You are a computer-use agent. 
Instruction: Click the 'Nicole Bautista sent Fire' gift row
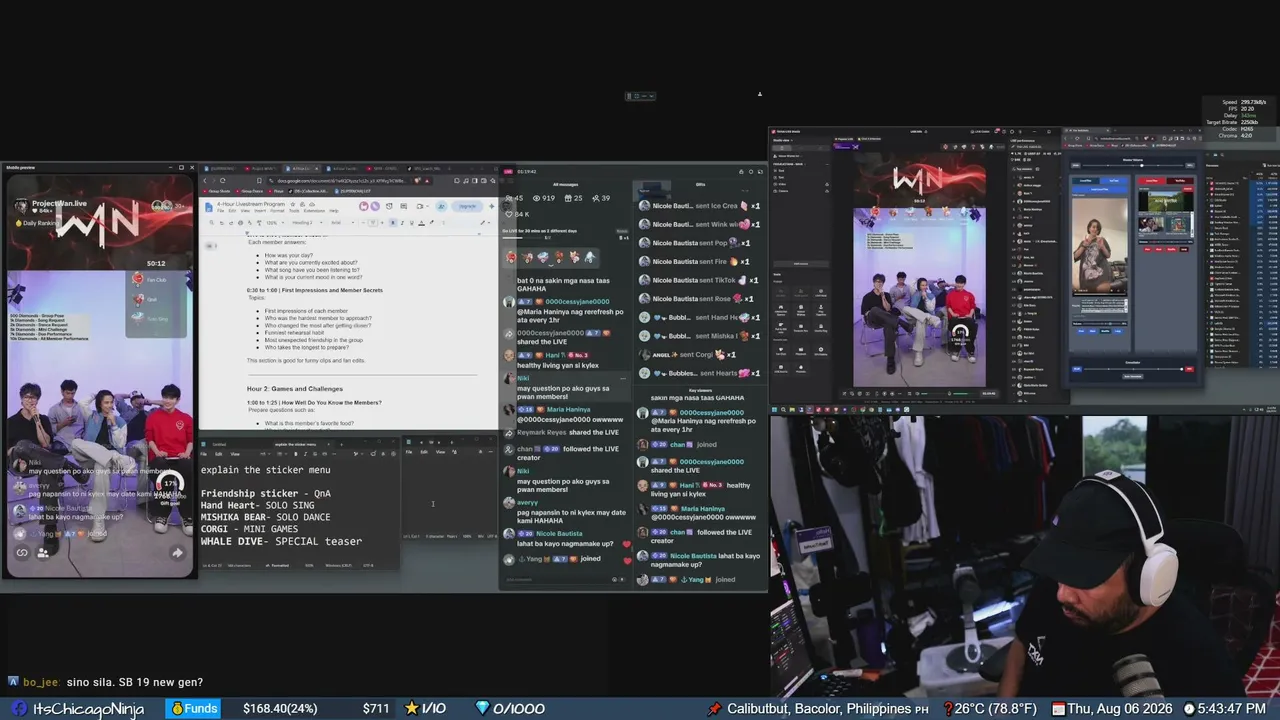pos(696,262)
